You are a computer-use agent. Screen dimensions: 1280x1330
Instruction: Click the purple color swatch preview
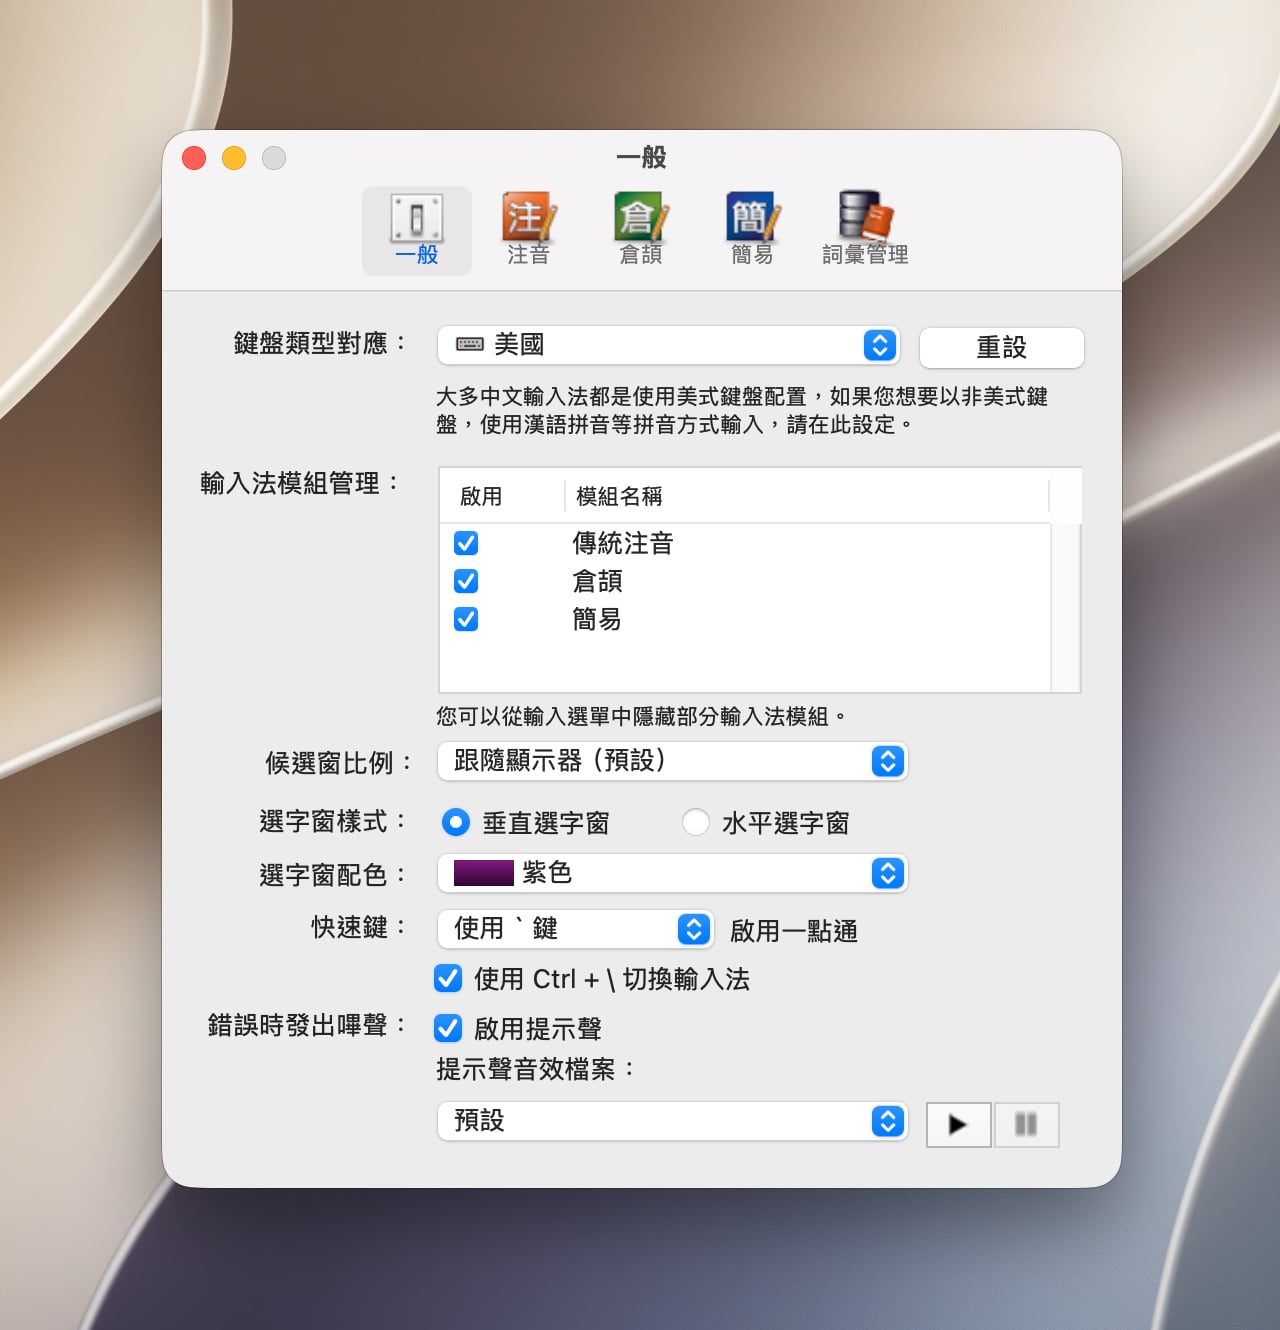click(484, 873)
